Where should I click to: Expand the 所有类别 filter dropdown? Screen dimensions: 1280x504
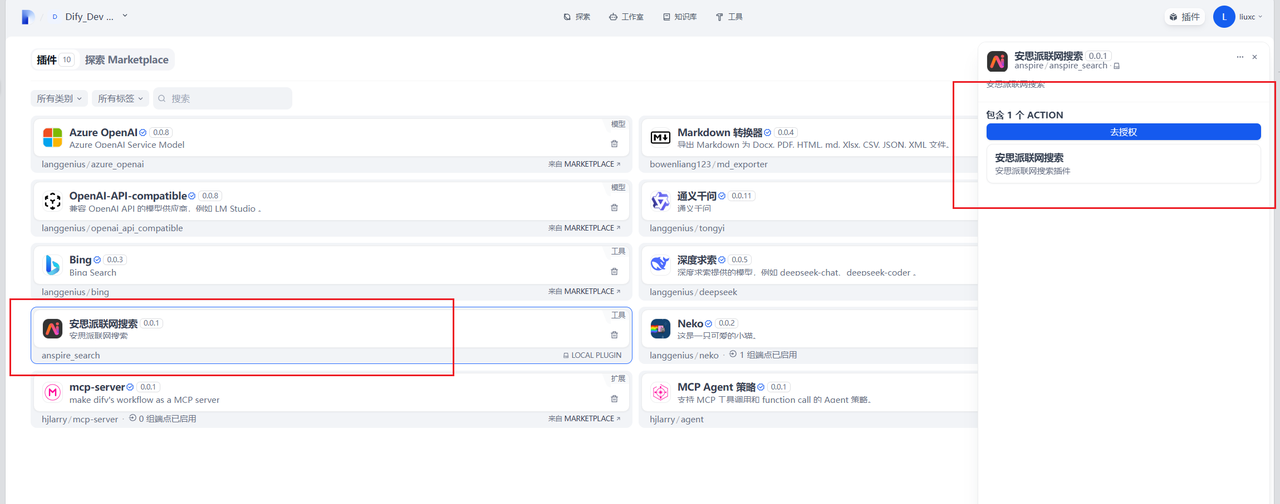click(x=59, y=99)
